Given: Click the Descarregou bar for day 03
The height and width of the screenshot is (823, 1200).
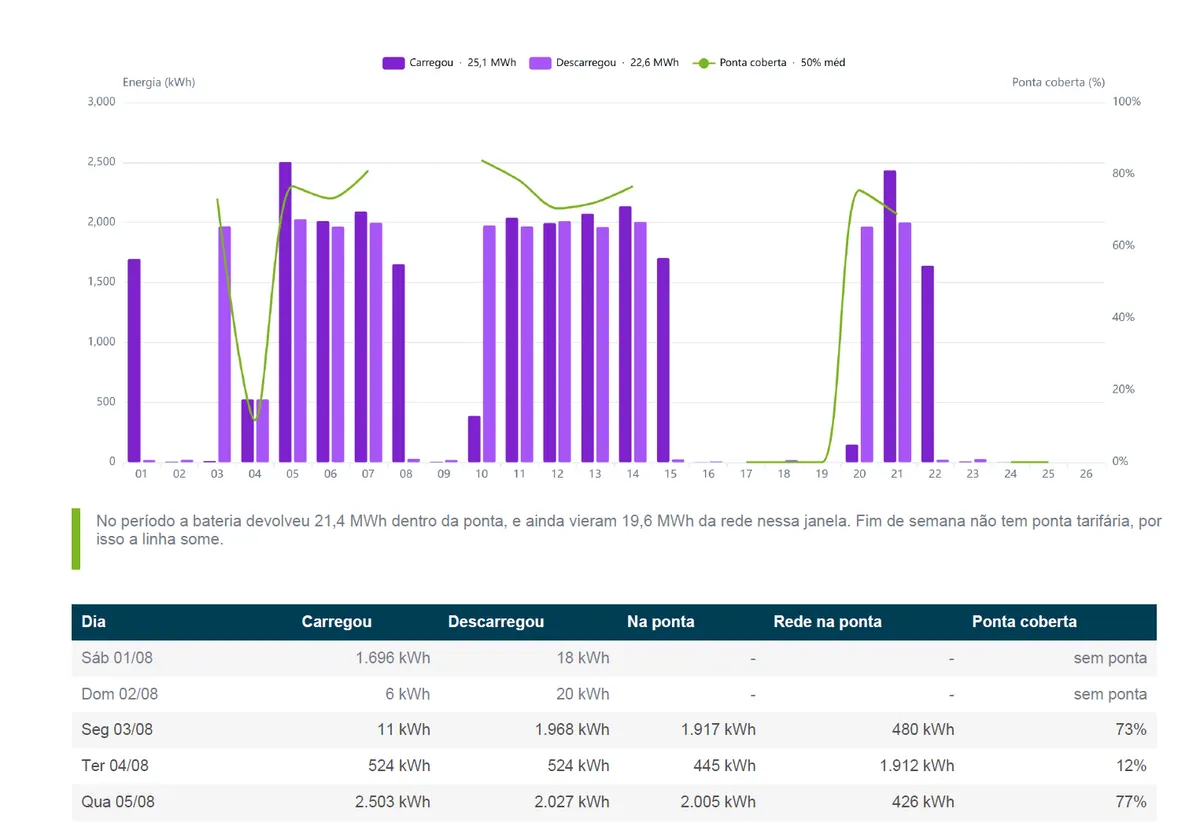Looking at the screenshot, I should pos(224,344).
